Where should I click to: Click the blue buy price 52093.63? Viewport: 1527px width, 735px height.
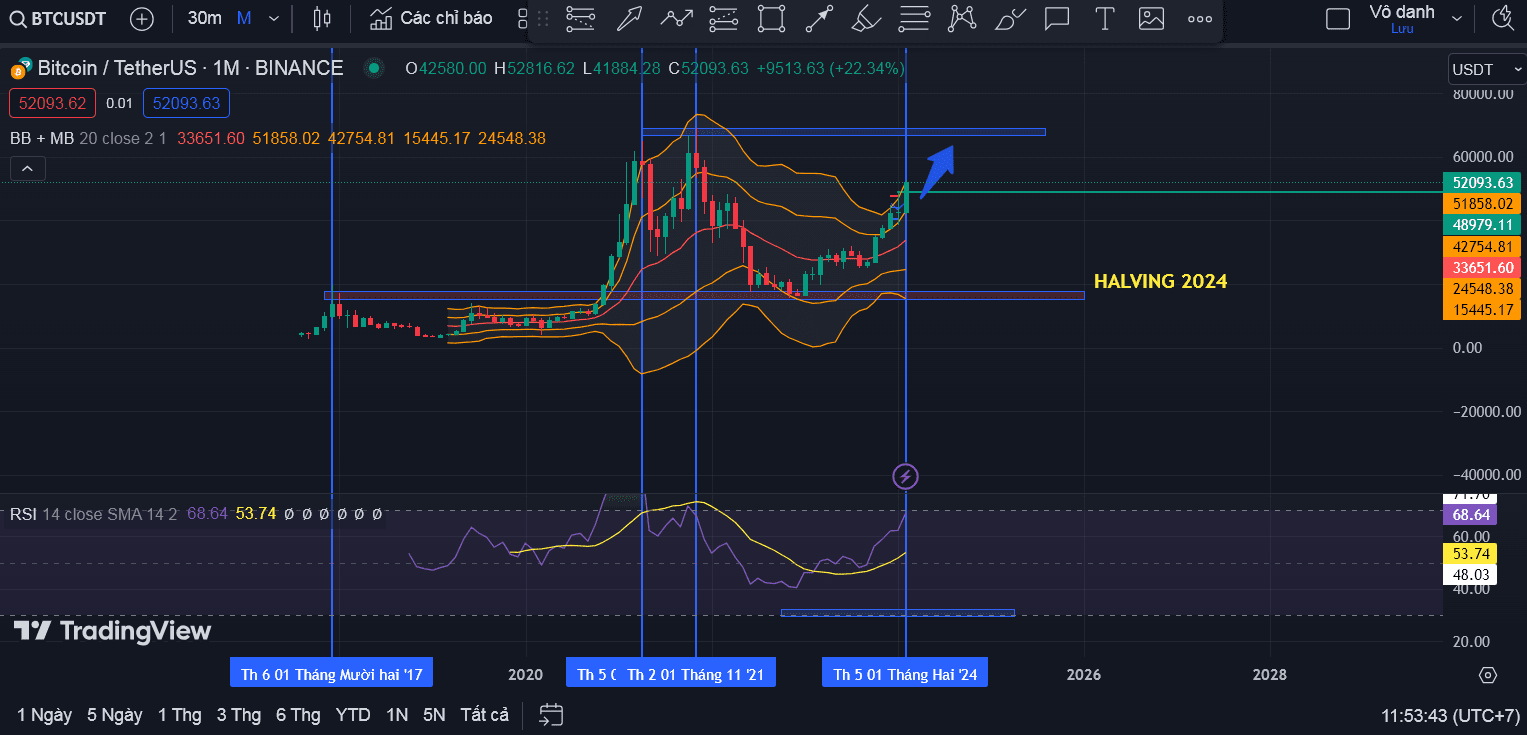[x=186, y=103]
